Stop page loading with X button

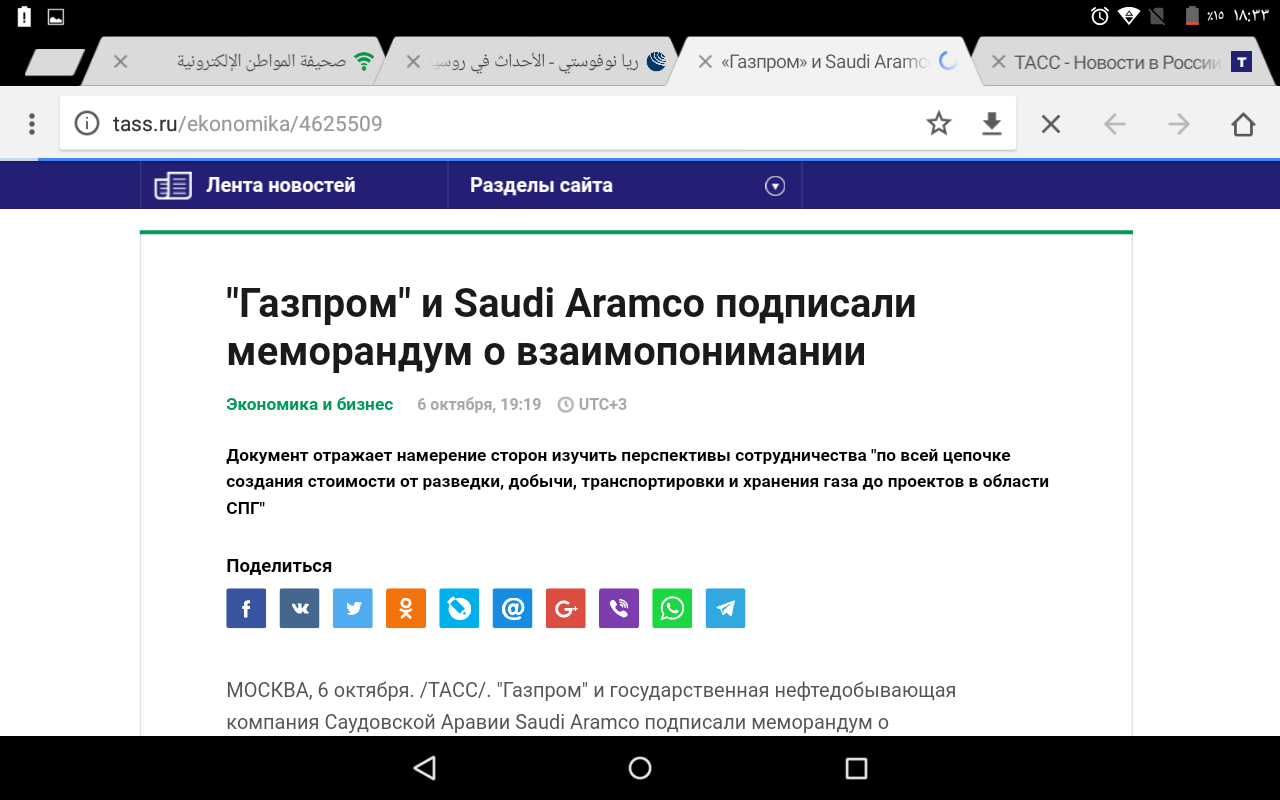pos(1050,124)
